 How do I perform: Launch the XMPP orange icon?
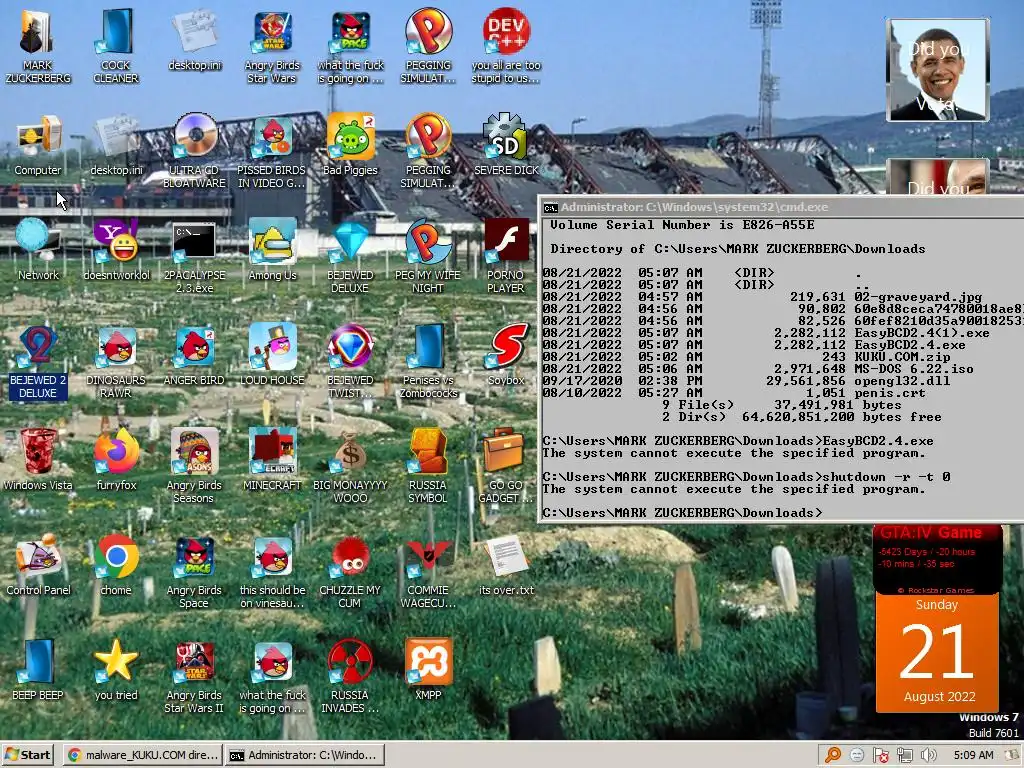(x=428, y=670)
